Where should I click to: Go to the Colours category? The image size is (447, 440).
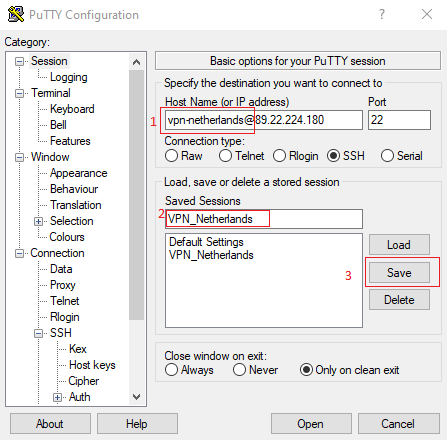(x=67, y=237)
